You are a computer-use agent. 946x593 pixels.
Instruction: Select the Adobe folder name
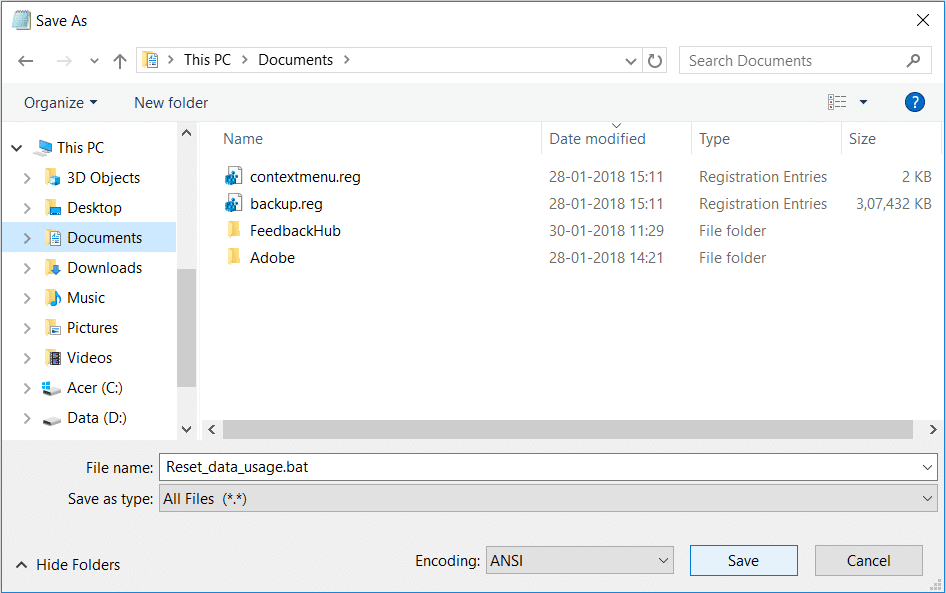272,258
